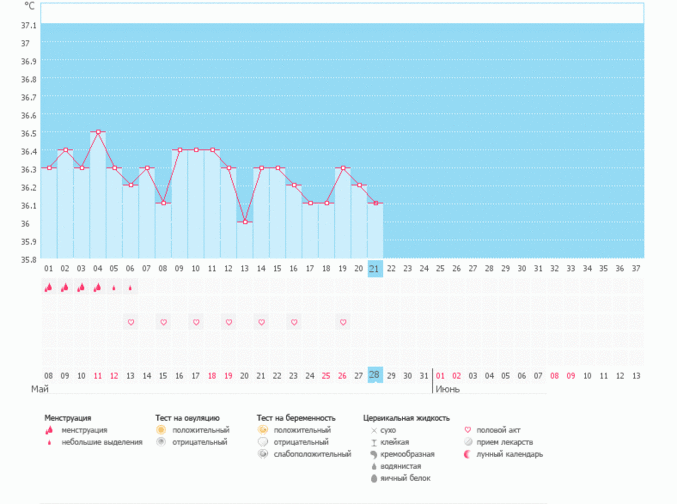
Task: Click the 'небольшие выделения' legend entry
Action: [101, 442]
